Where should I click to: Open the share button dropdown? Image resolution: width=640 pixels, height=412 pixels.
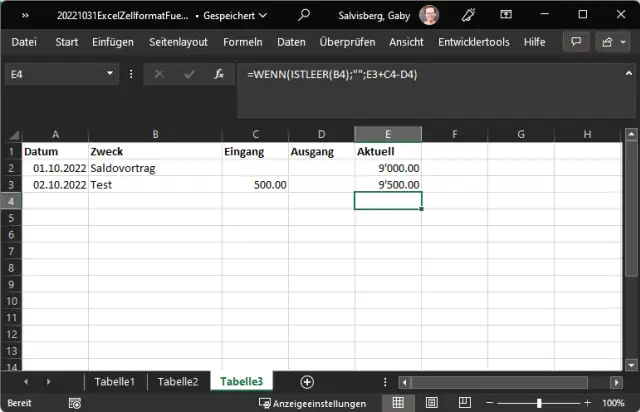coord(609,42)
